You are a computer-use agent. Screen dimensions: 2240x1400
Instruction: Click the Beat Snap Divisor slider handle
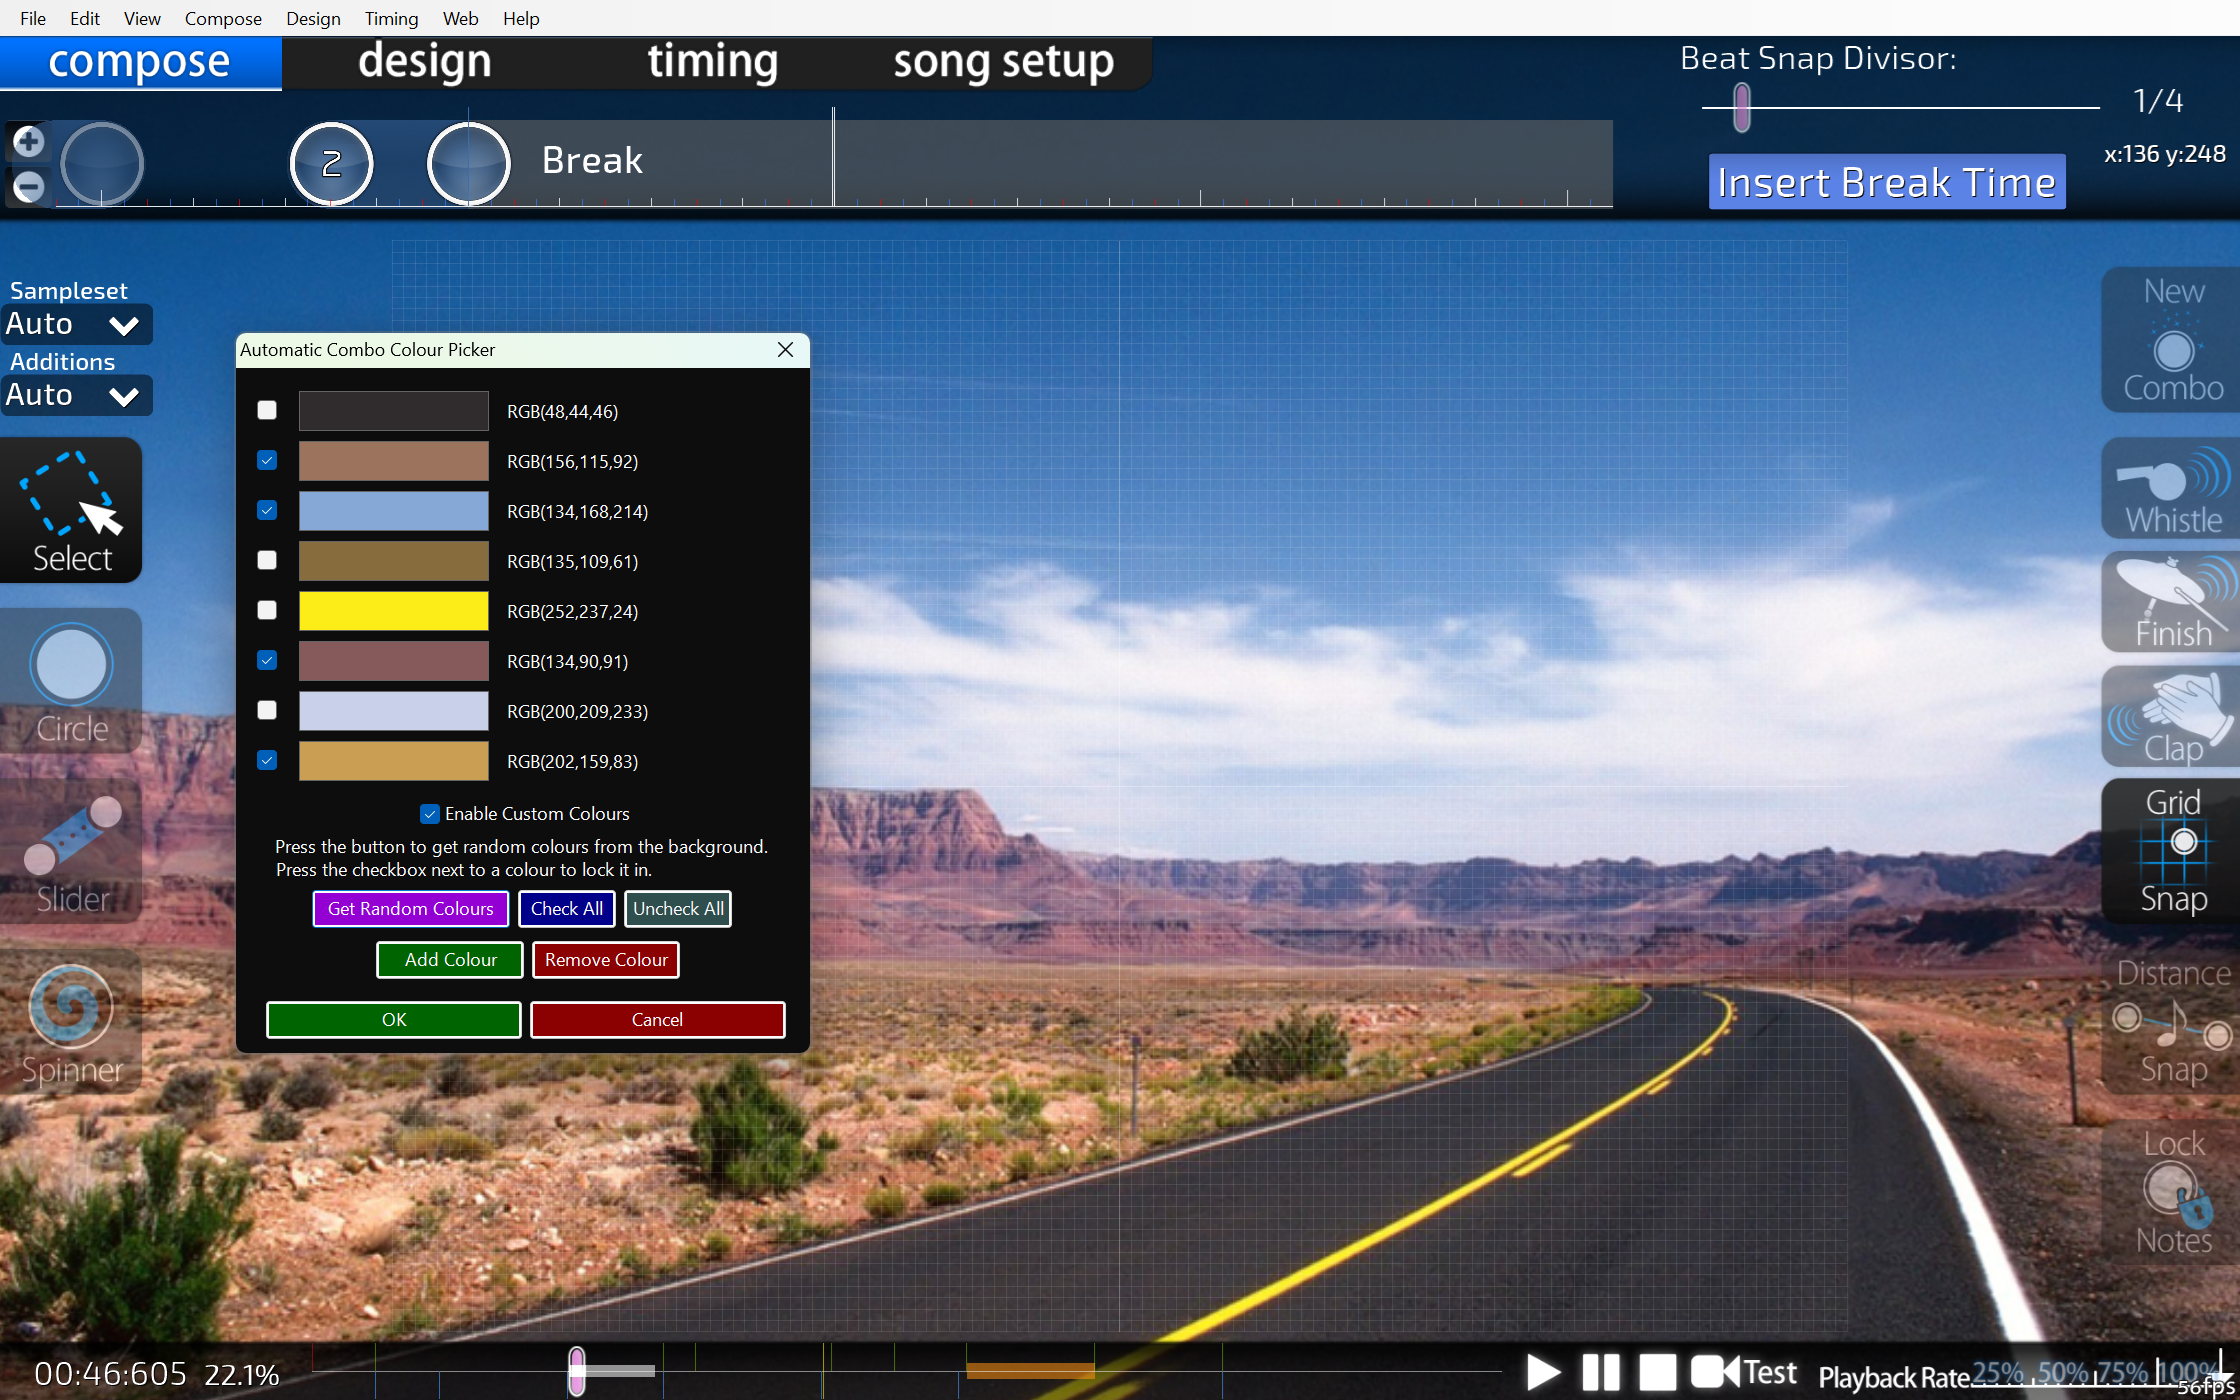tap(1742, 107)
